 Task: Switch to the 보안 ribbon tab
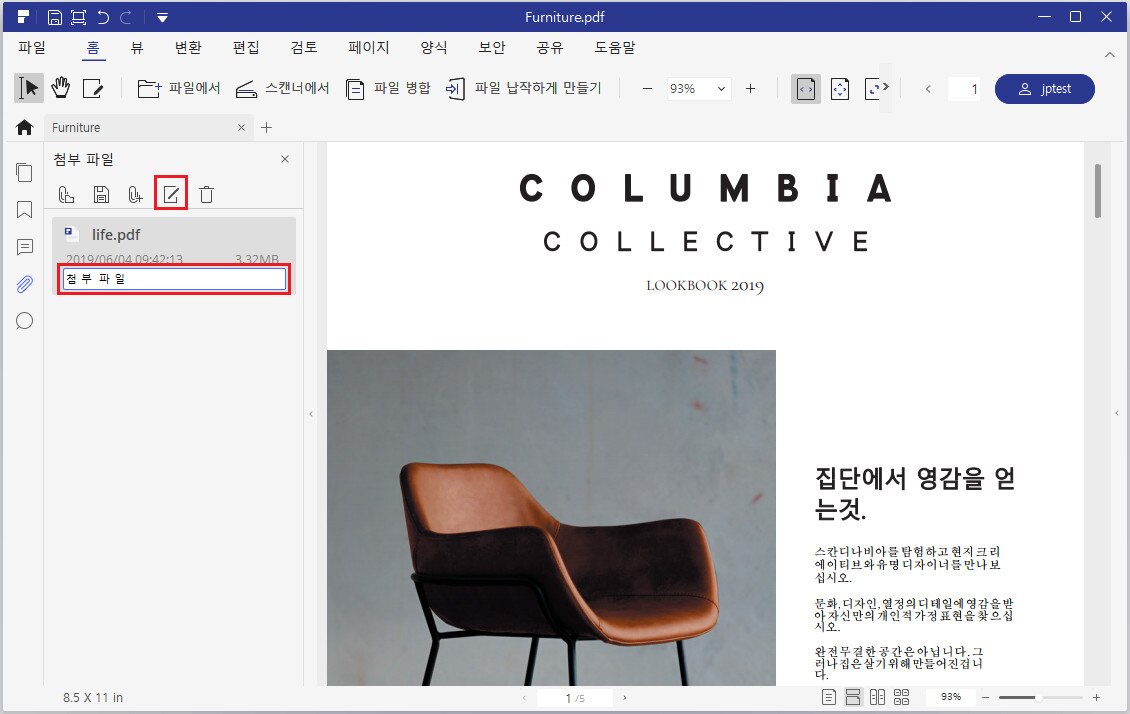pos(492,48)
